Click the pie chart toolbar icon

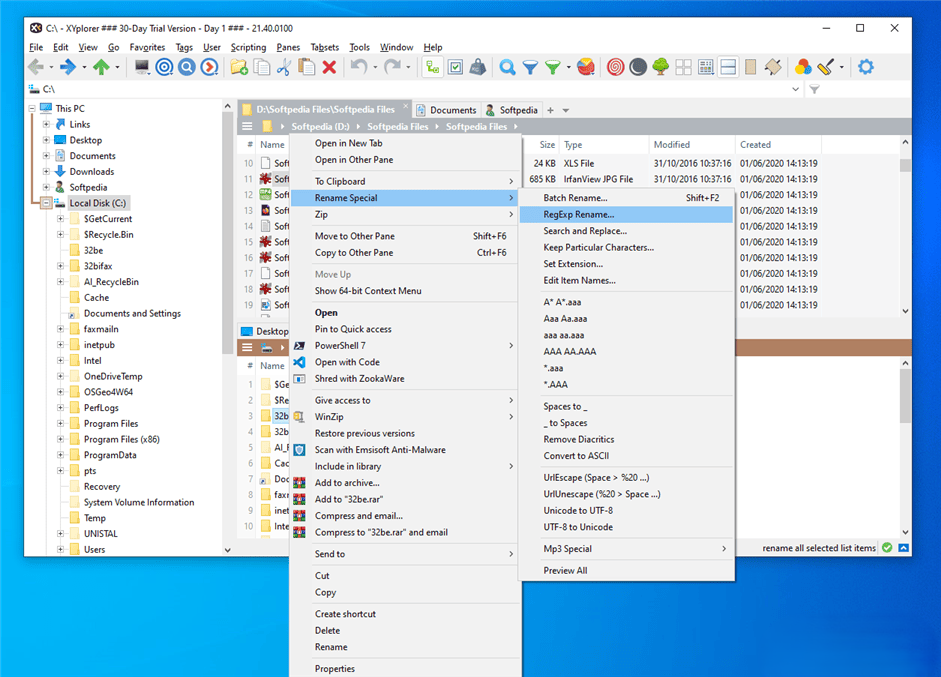[x=586, y=67]
